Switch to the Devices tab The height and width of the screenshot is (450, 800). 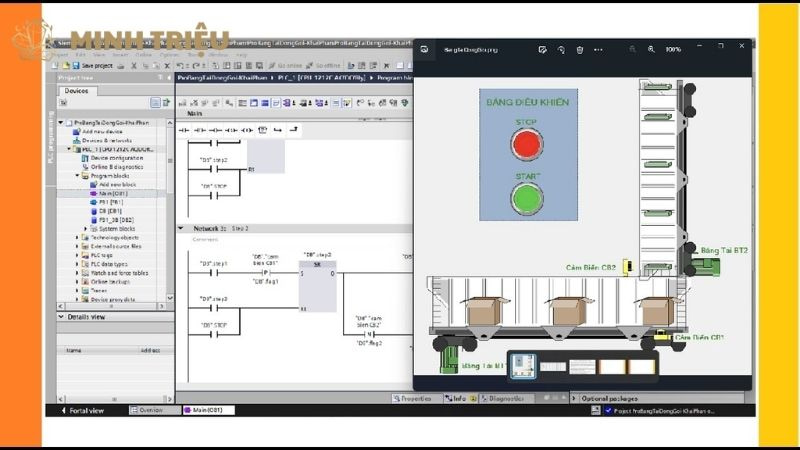click(x=76, y=91)
